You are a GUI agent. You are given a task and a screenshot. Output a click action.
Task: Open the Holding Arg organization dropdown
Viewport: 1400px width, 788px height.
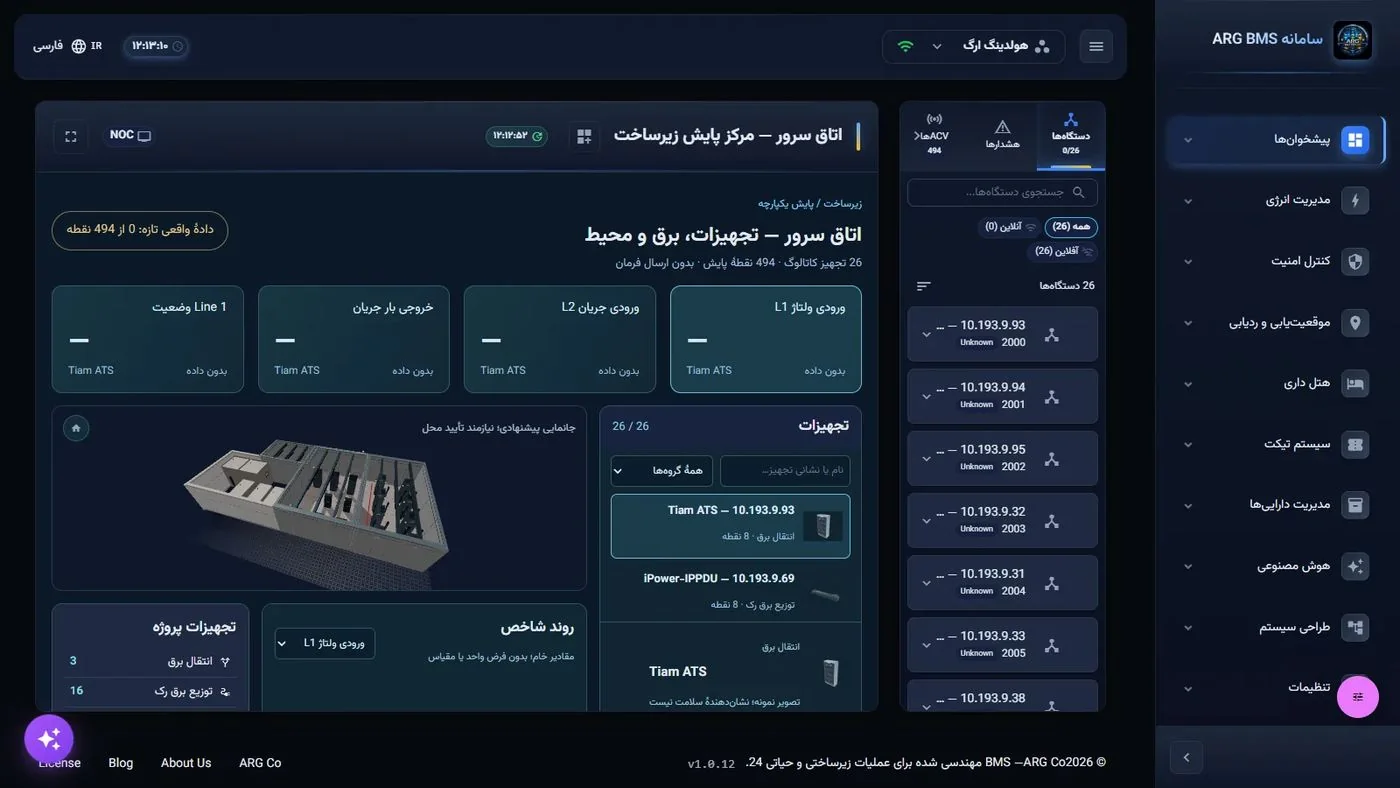click(974, 46)
